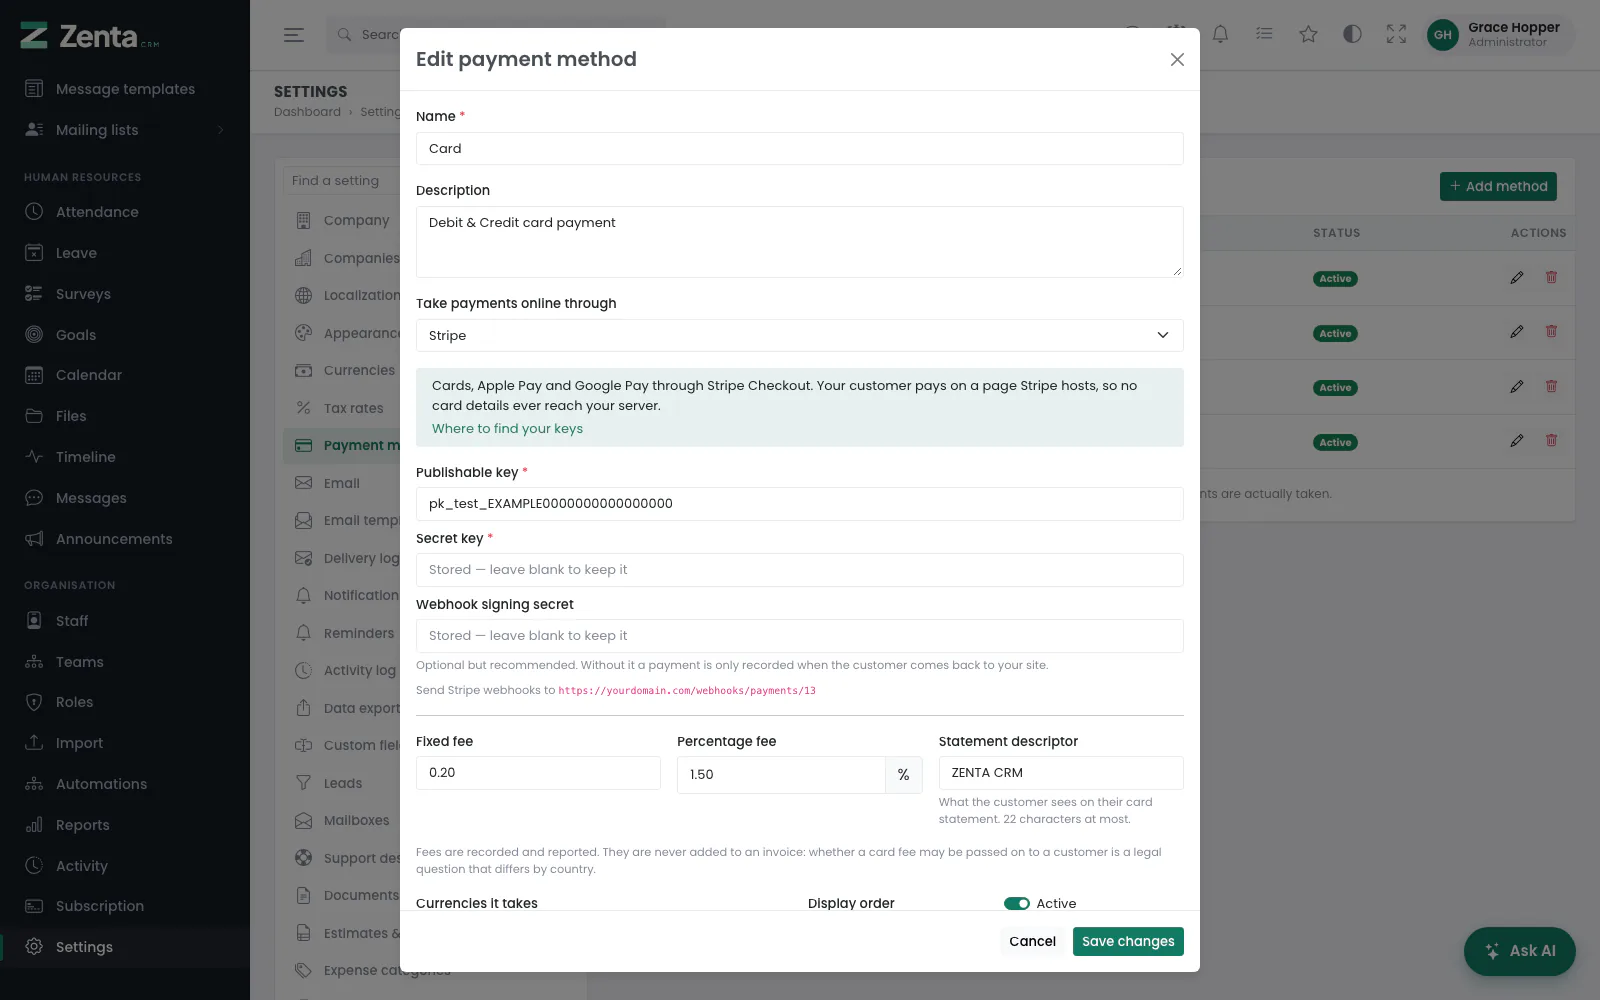The height and width of the screenshot is (1000, 1600).
Task: Open the Import icon in sidebar
Action: coord(34,743)
